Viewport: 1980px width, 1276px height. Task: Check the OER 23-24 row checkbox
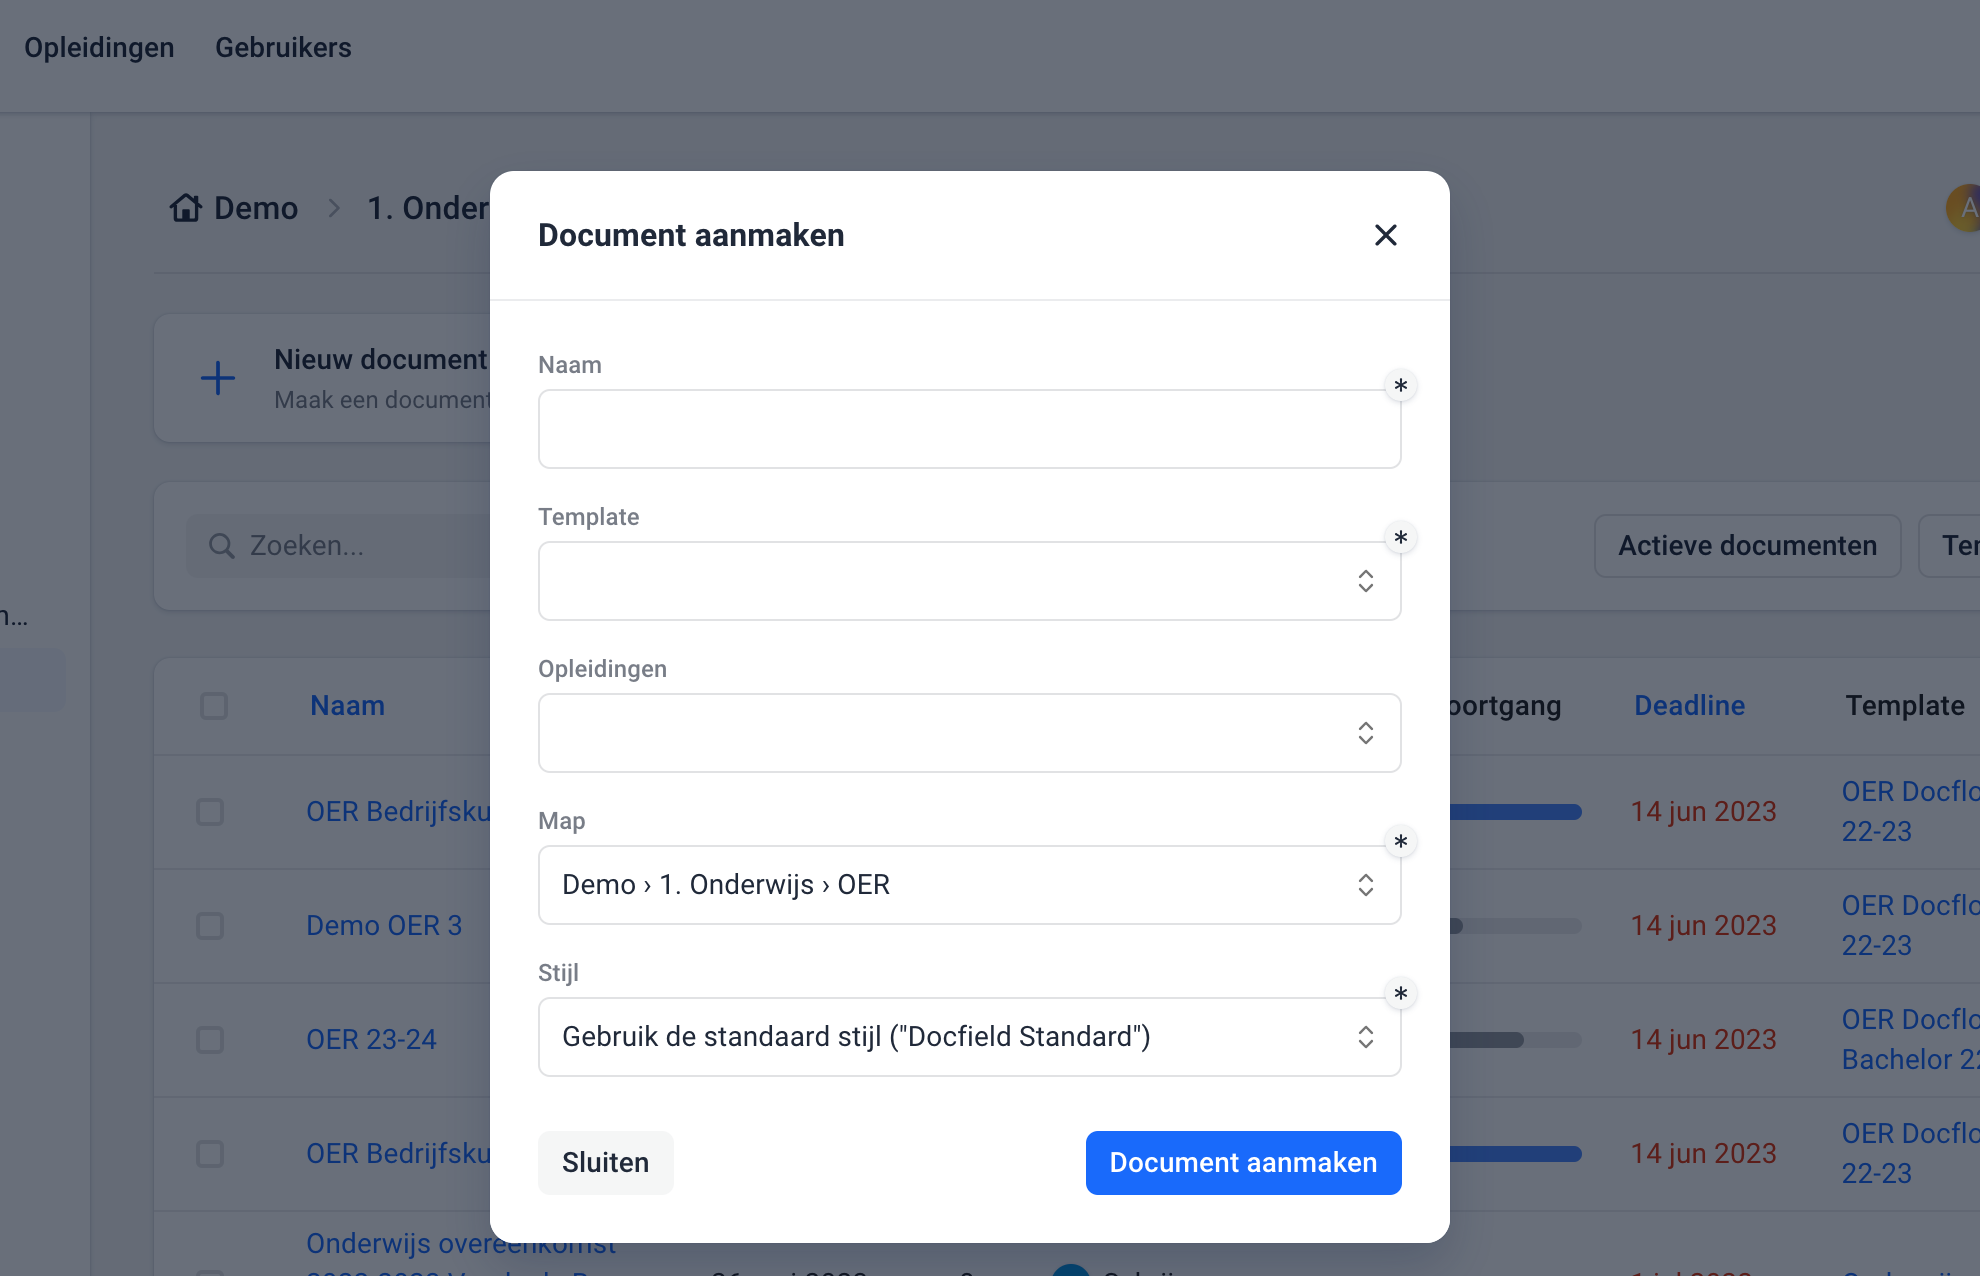click(210, 1040)
